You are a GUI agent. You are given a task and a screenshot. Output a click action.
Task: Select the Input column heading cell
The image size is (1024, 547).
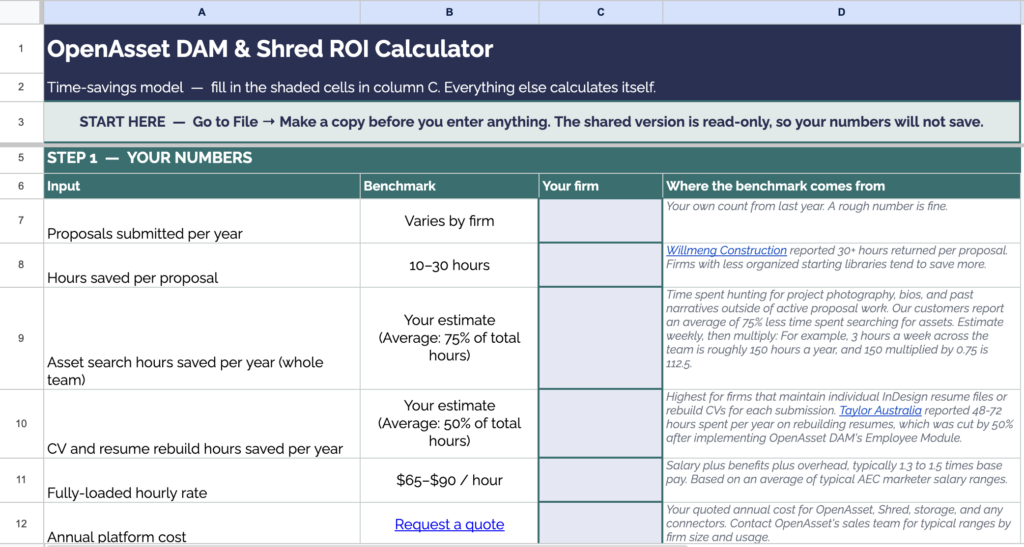(202, 186)
